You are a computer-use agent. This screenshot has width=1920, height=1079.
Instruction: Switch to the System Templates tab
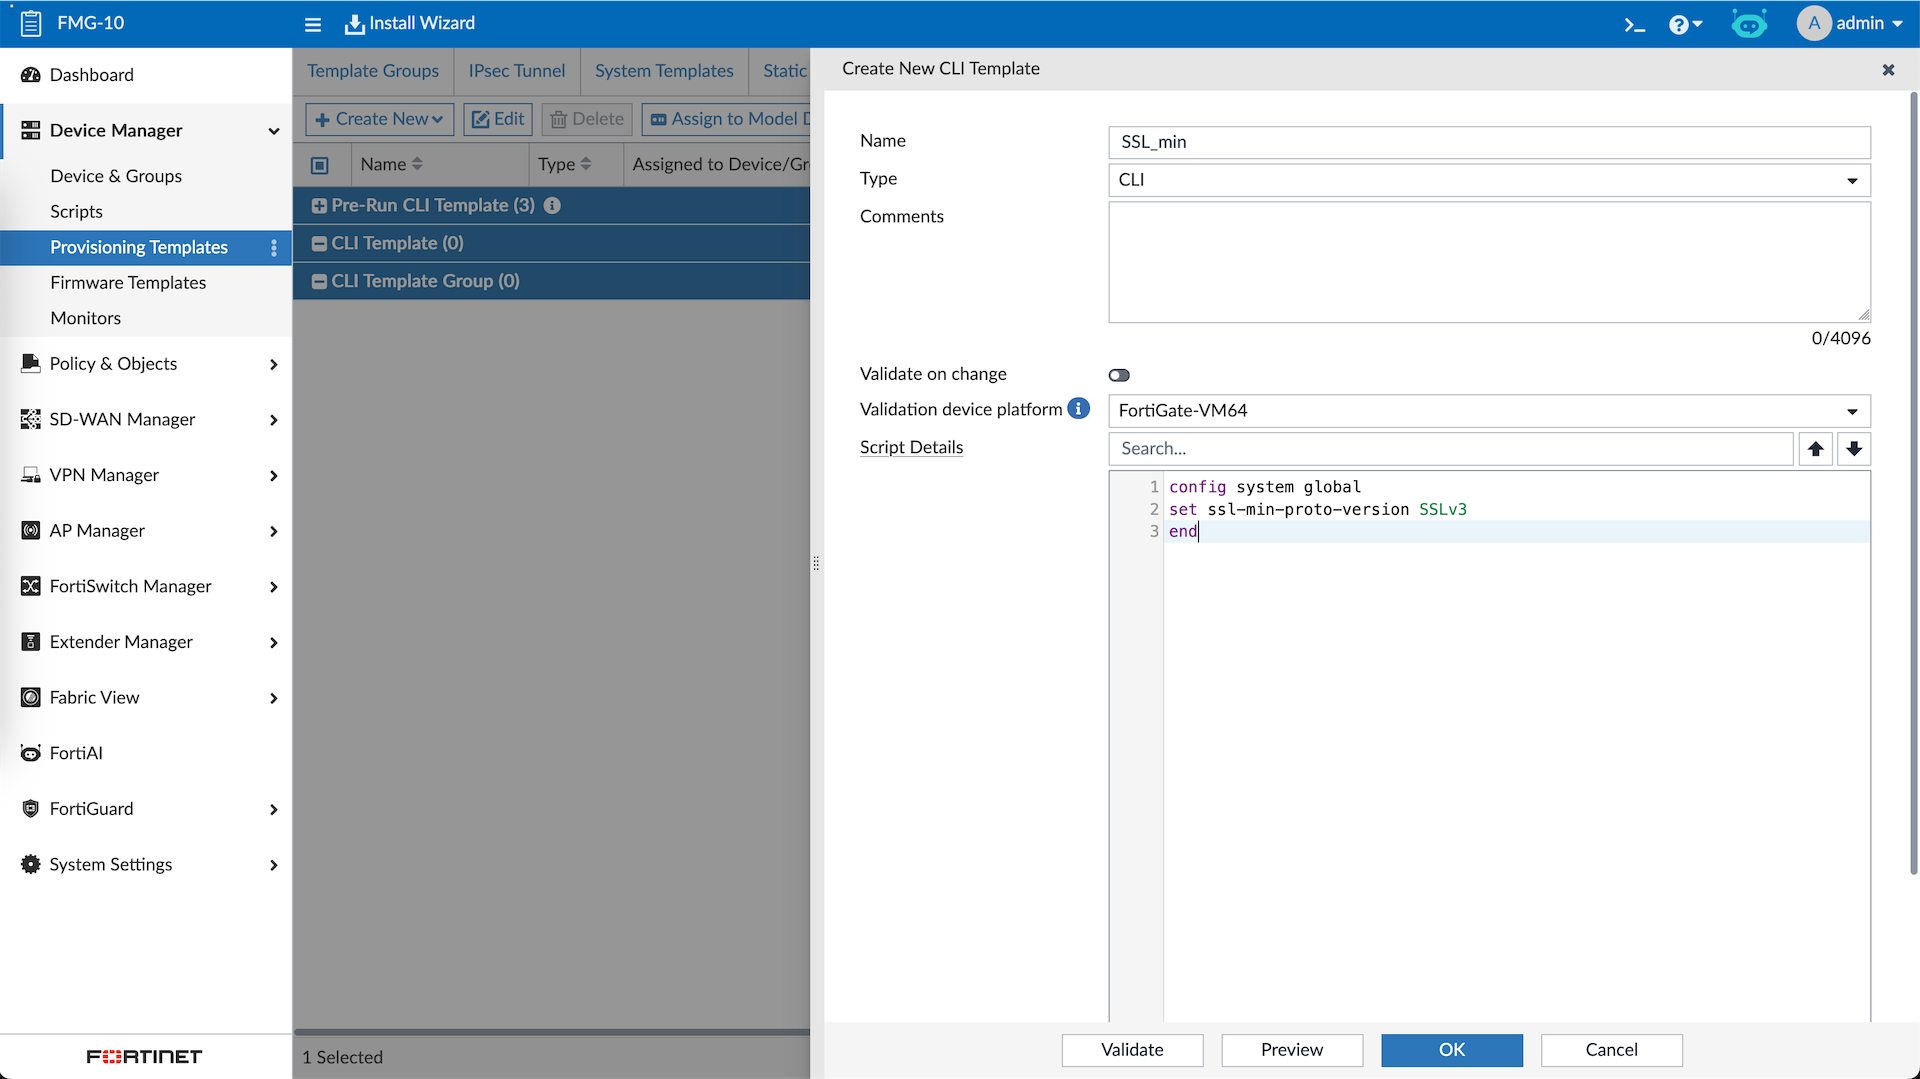point(664,71)
